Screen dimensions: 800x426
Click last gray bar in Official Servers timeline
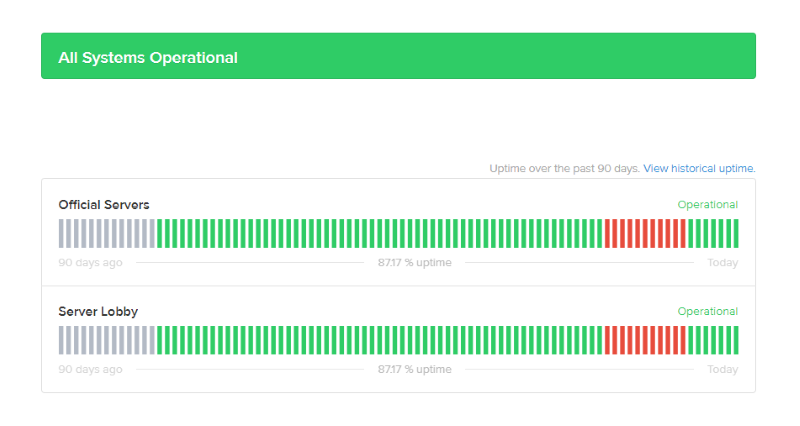click(152, 234)
